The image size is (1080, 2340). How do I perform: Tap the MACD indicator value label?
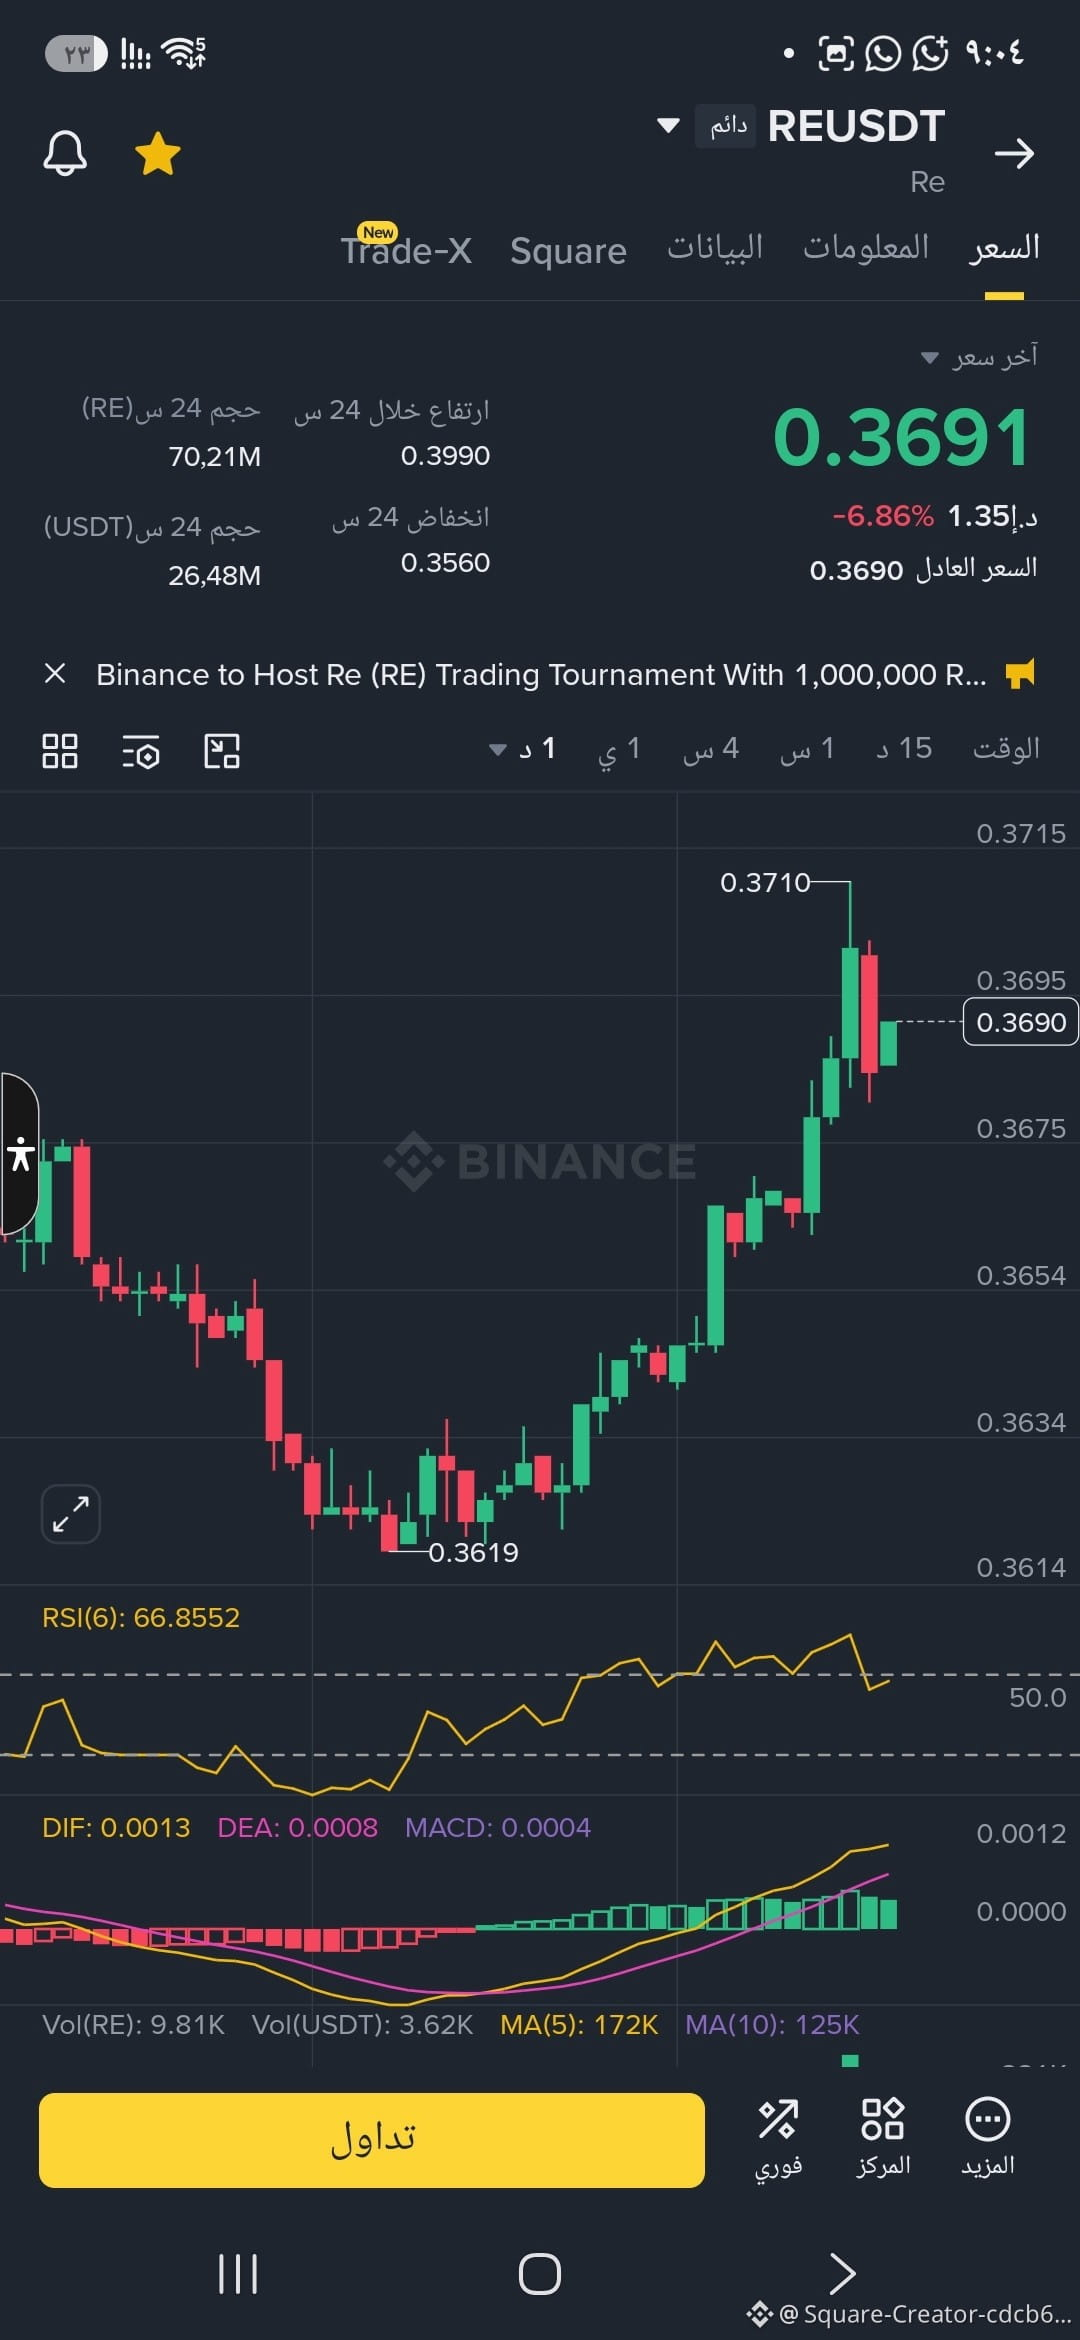pyautogui.click(x=498, y=1828)
